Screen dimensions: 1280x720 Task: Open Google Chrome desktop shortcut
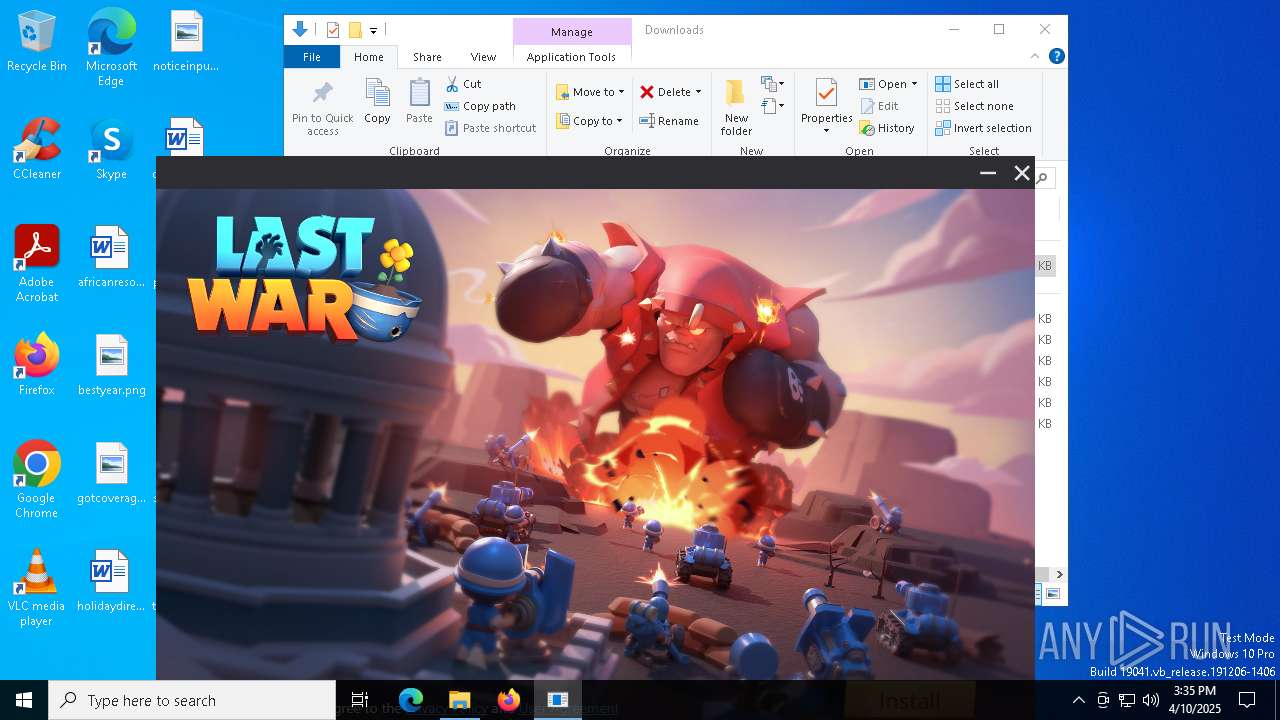[x=37, y=480]
